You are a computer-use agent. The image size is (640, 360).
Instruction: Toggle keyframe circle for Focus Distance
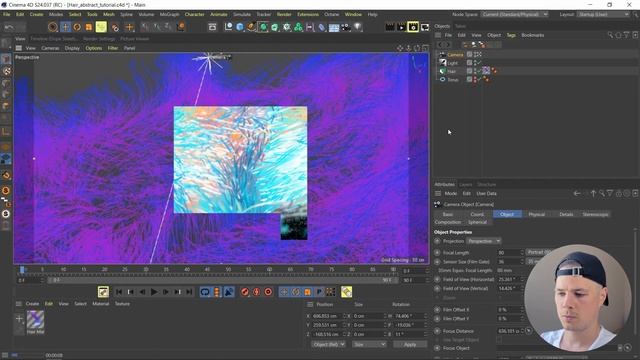[x=437, y=331]
